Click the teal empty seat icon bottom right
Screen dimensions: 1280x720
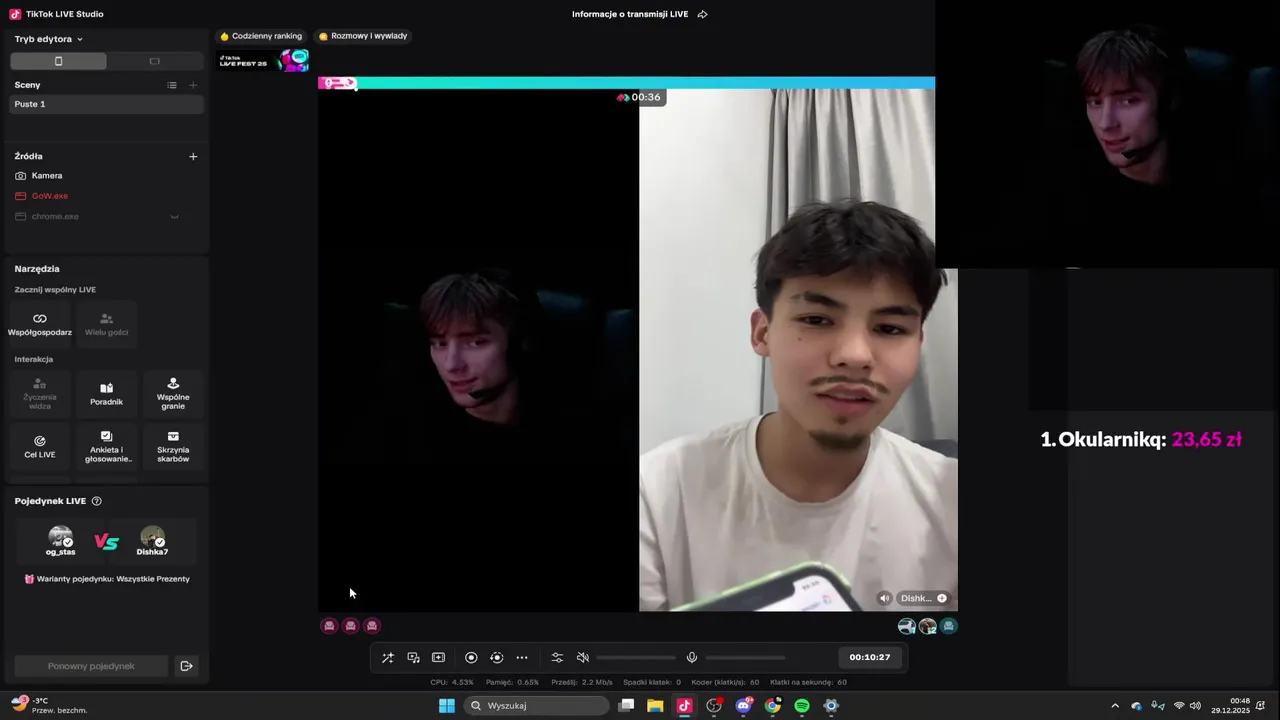click(x=949, y=626)
